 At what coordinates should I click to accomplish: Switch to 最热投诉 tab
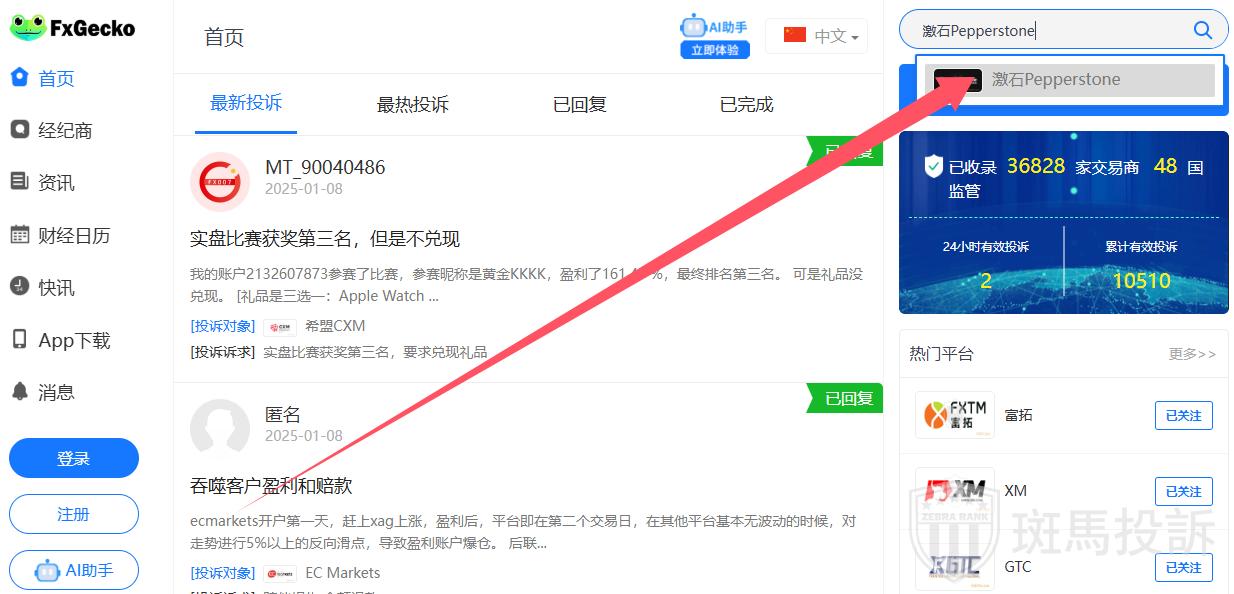click(412, 104)
